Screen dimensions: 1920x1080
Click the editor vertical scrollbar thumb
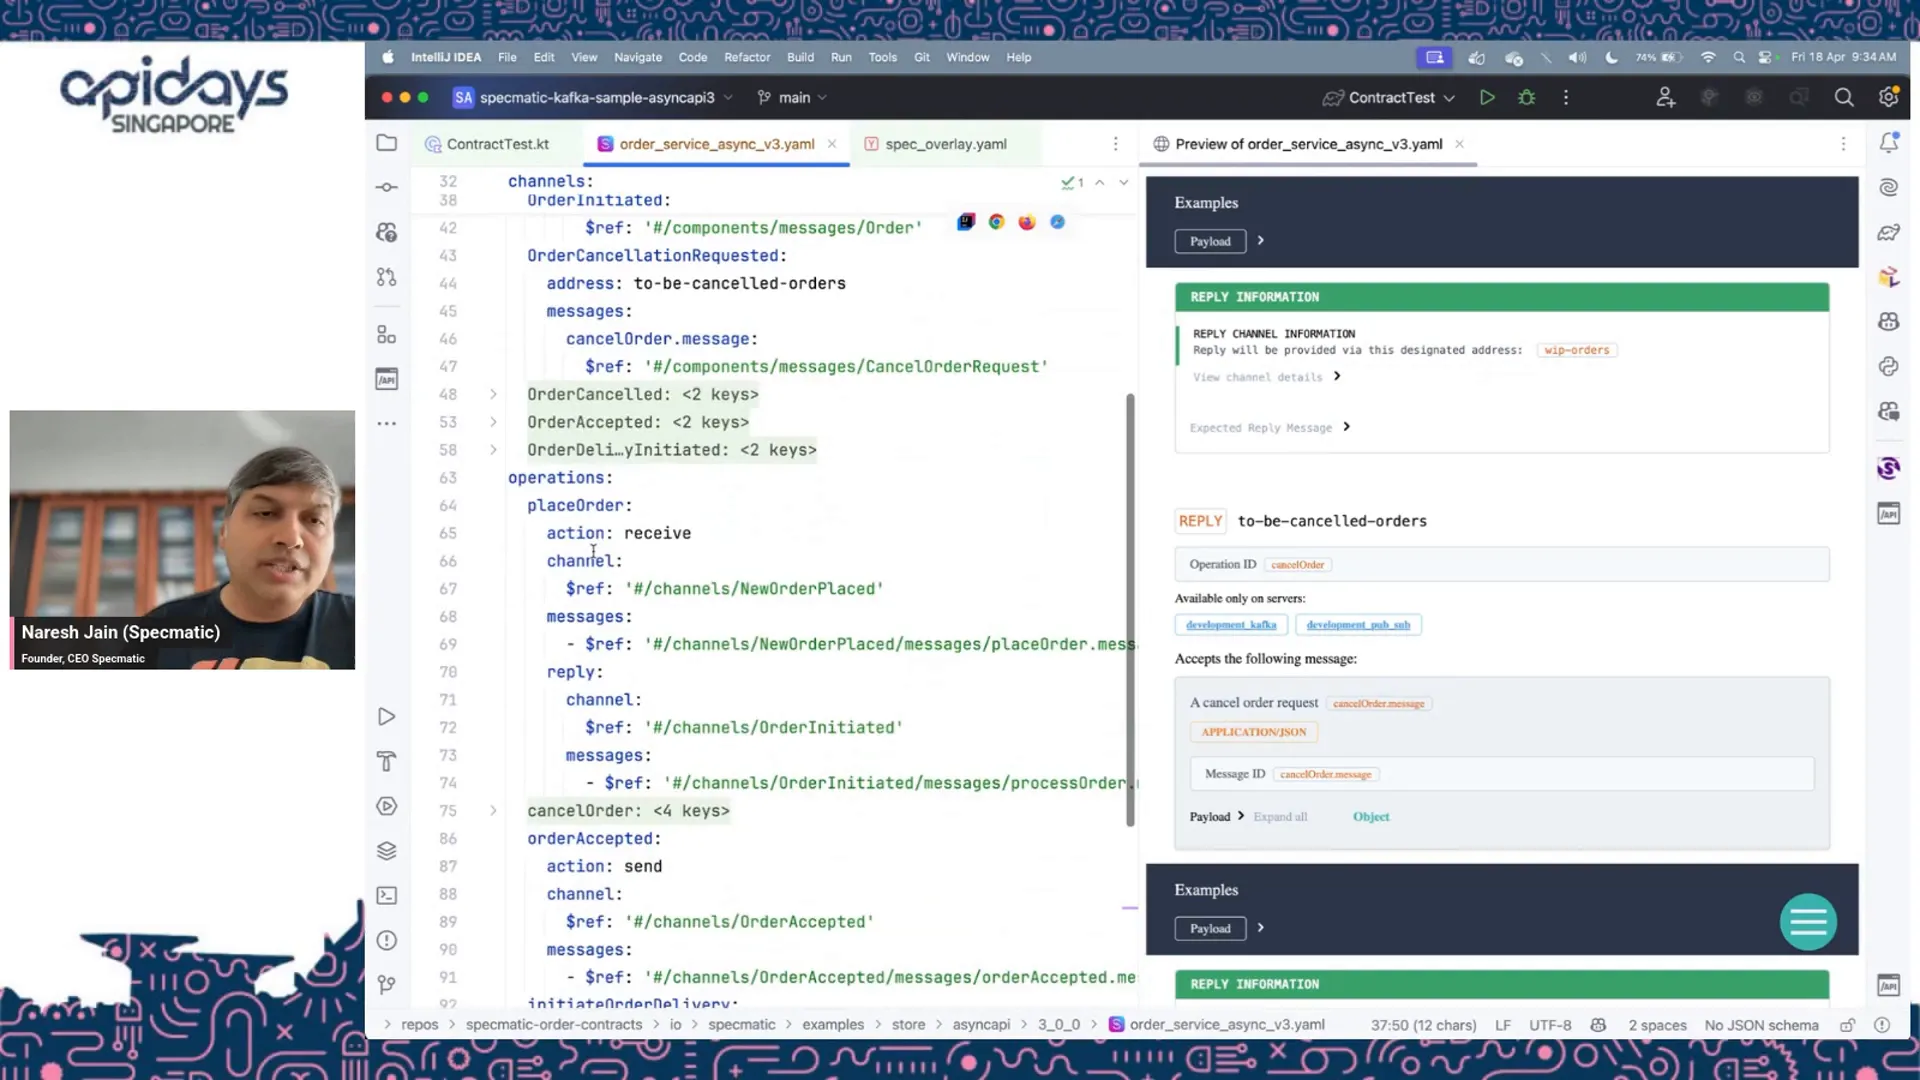(x=1130, y=610)
